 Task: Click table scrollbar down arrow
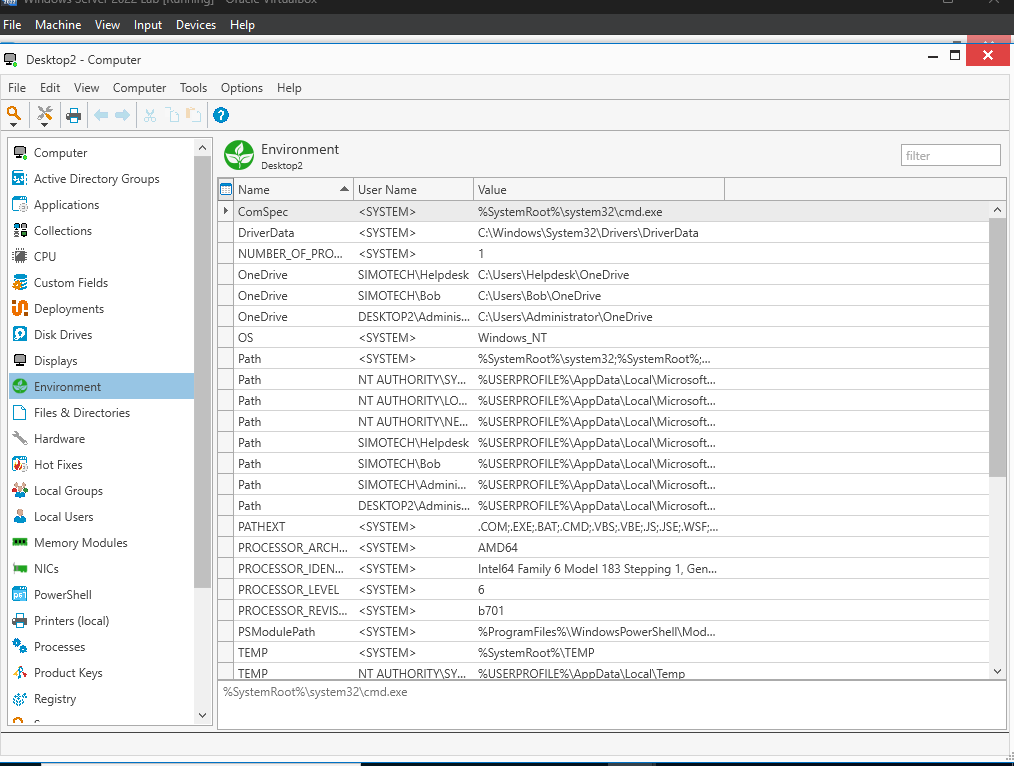tap(997, 671)
